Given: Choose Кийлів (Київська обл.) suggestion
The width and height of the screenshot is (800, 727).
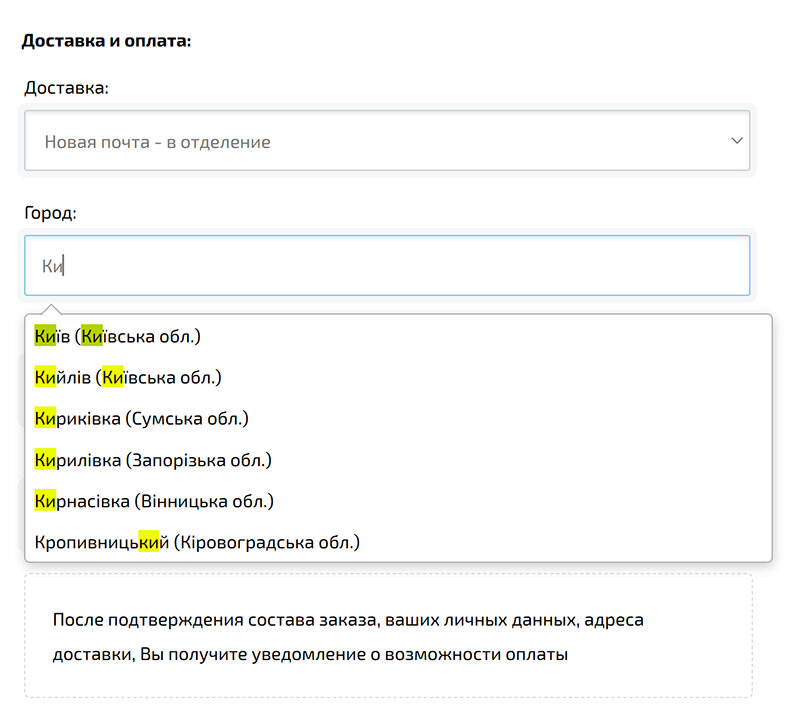Looking at the screenshot, I should pos(130,377).
